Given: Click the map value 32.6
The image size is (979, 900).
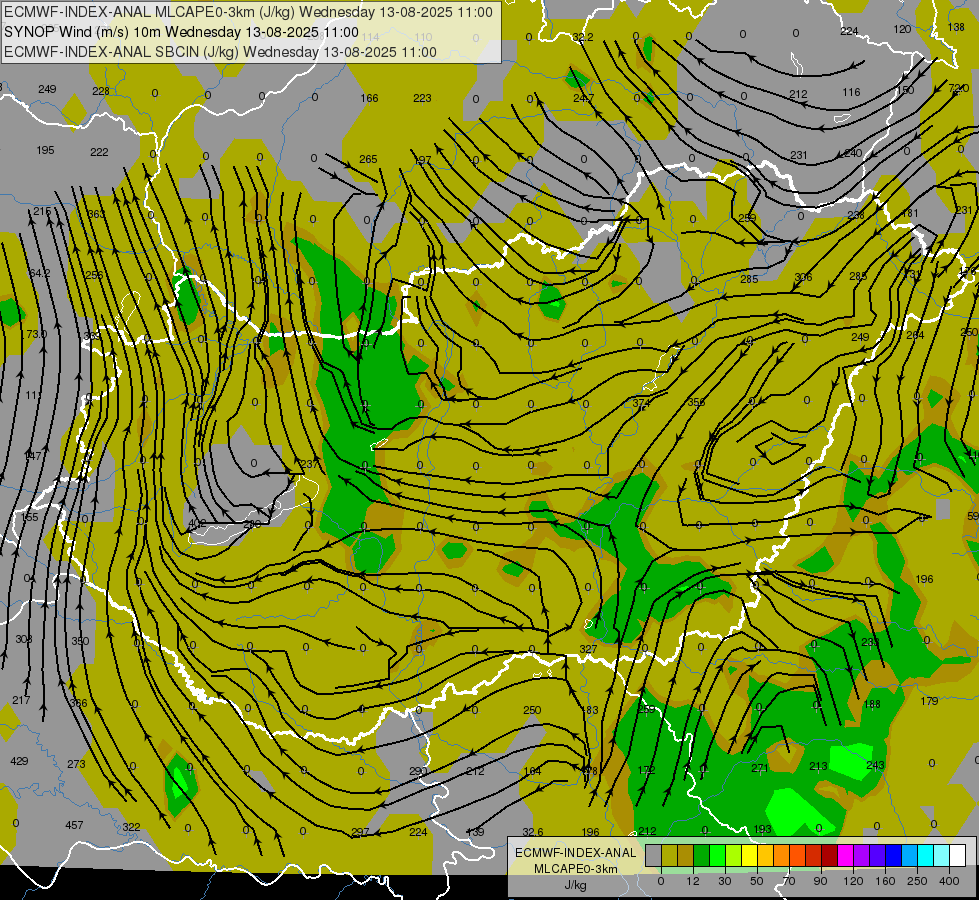Looking at the screenshot, I should 533,832.
